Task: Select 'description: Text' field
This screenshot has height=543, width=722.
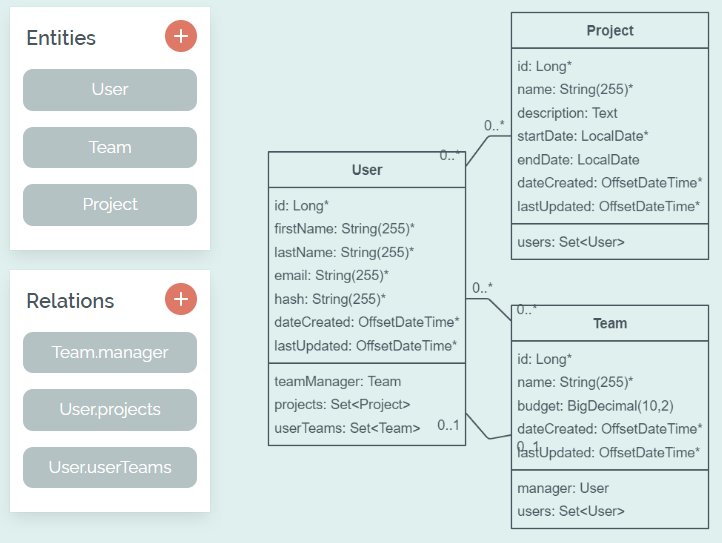Action: (x=567, y=113)
